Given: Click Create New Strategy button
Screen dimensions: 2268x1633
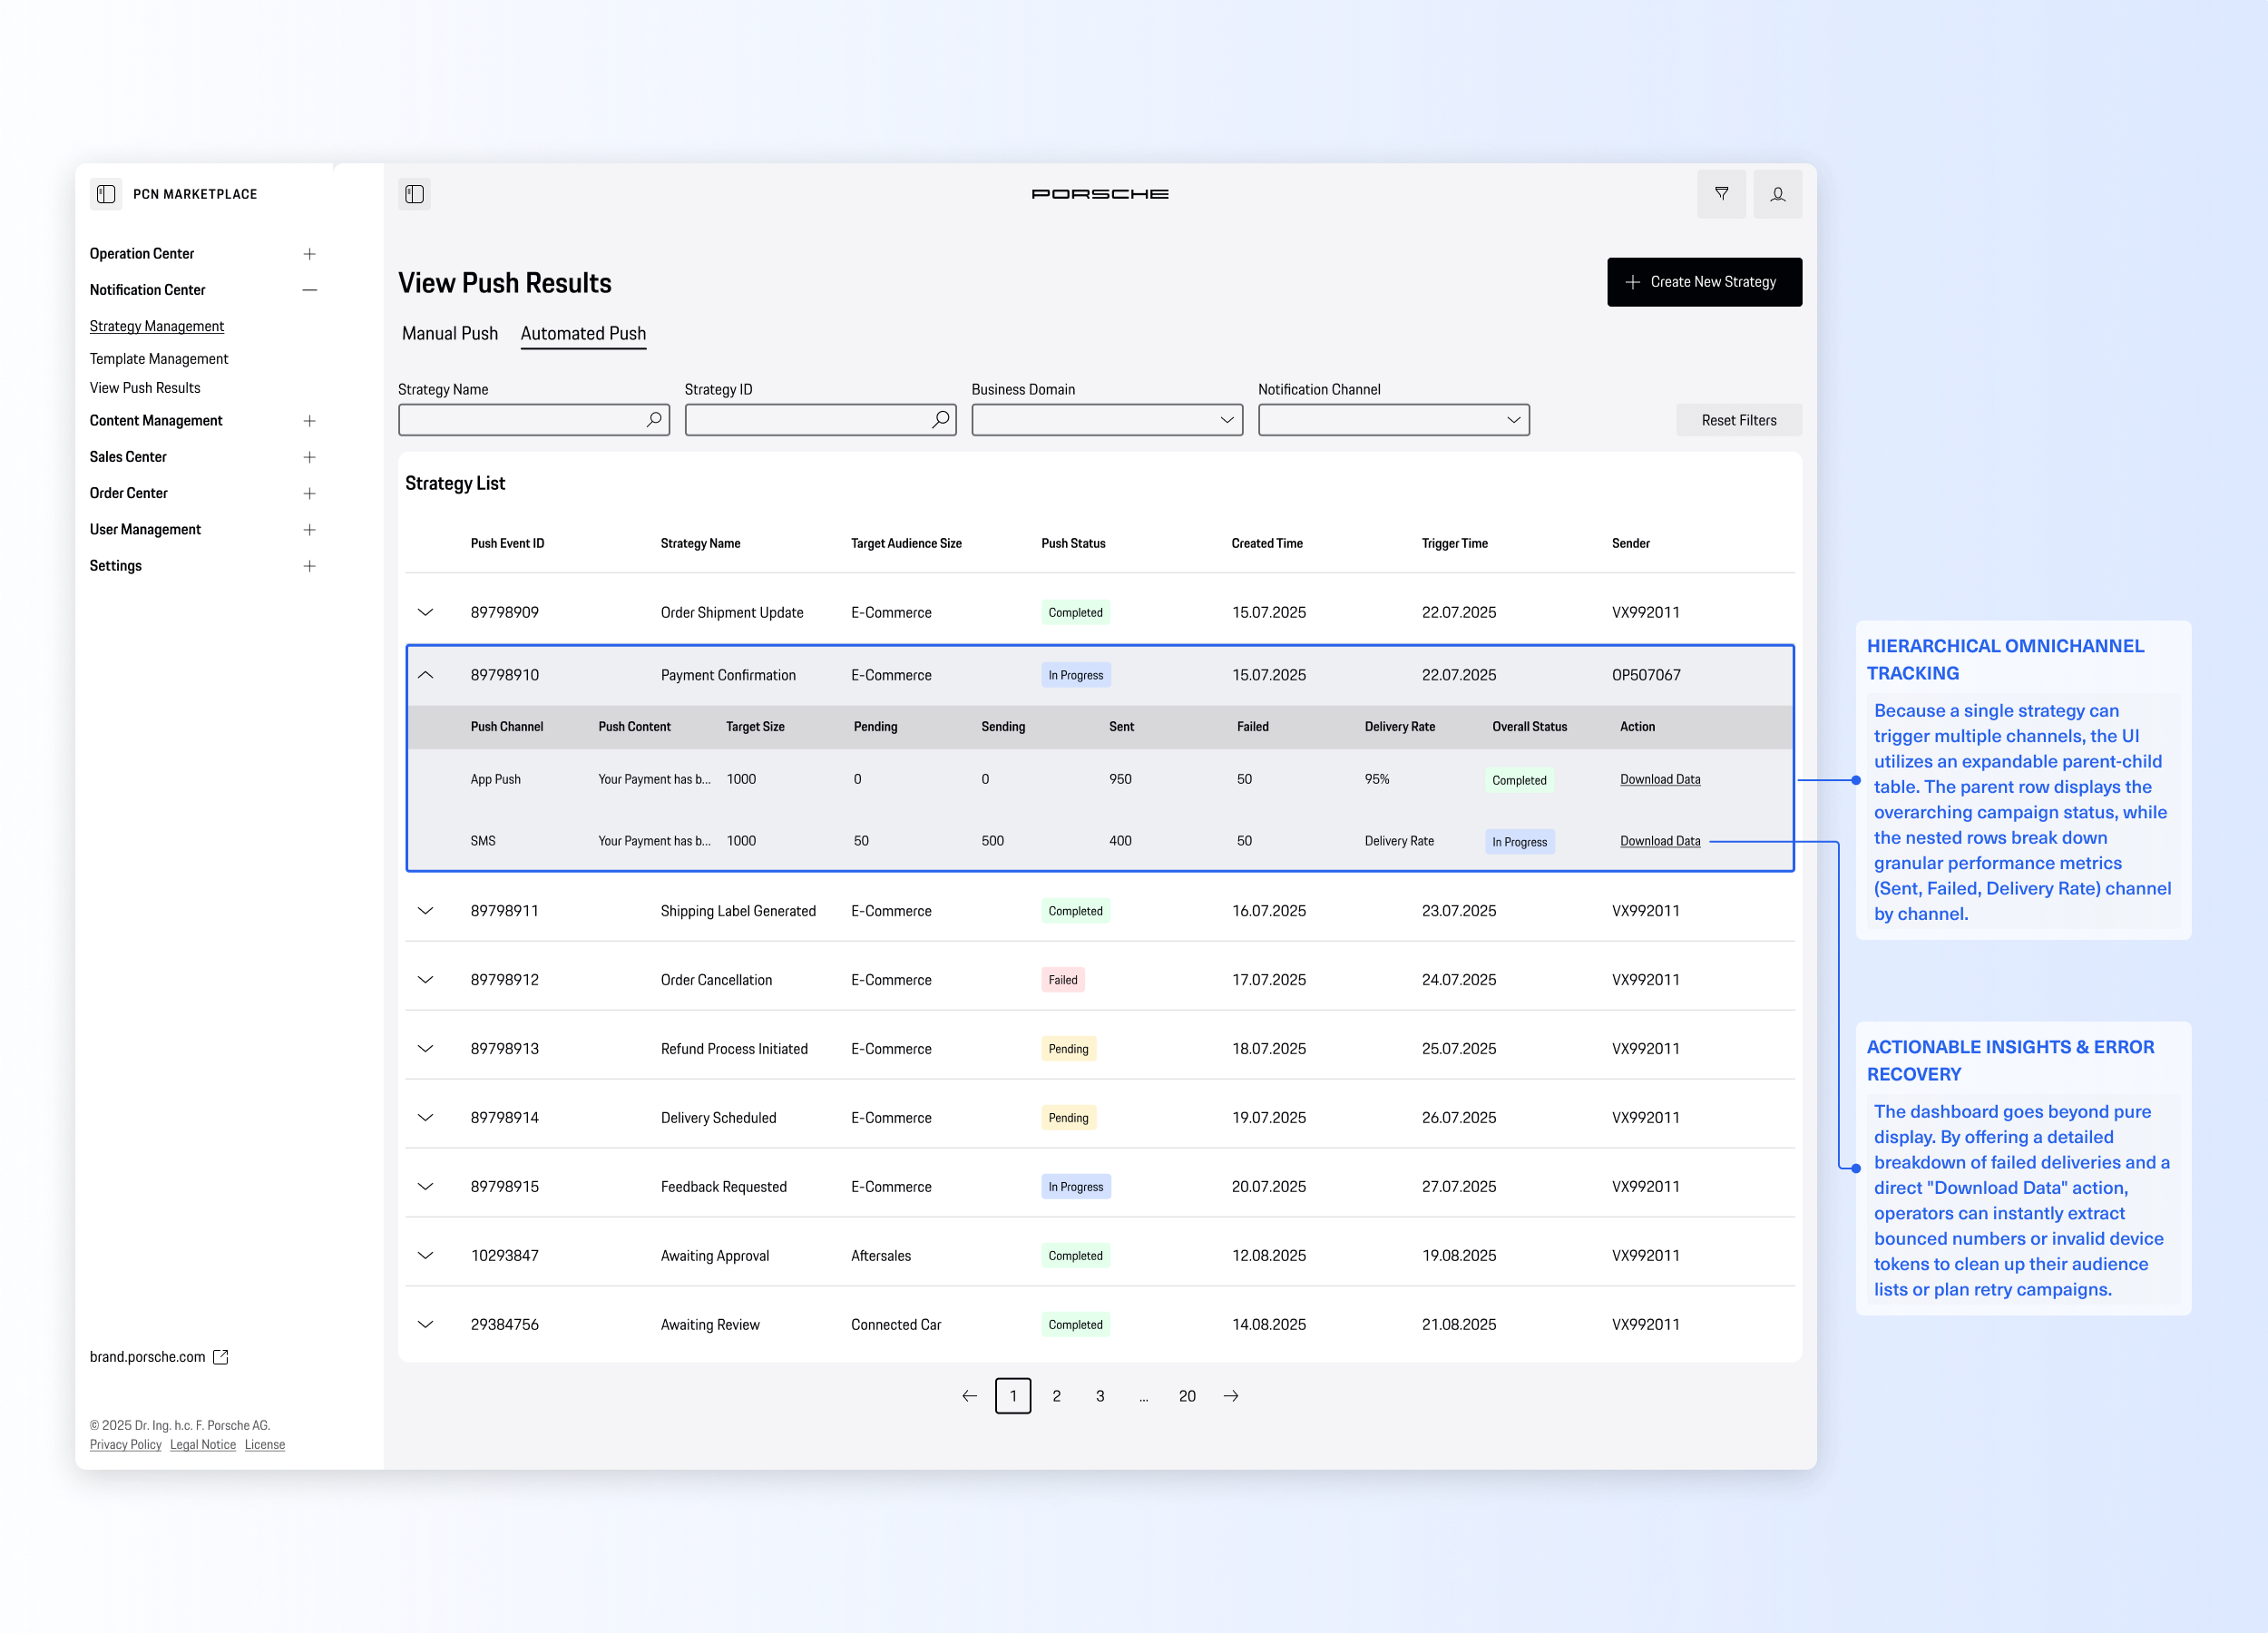Looking at the screenshot, I should click(x=1703, y=282).
